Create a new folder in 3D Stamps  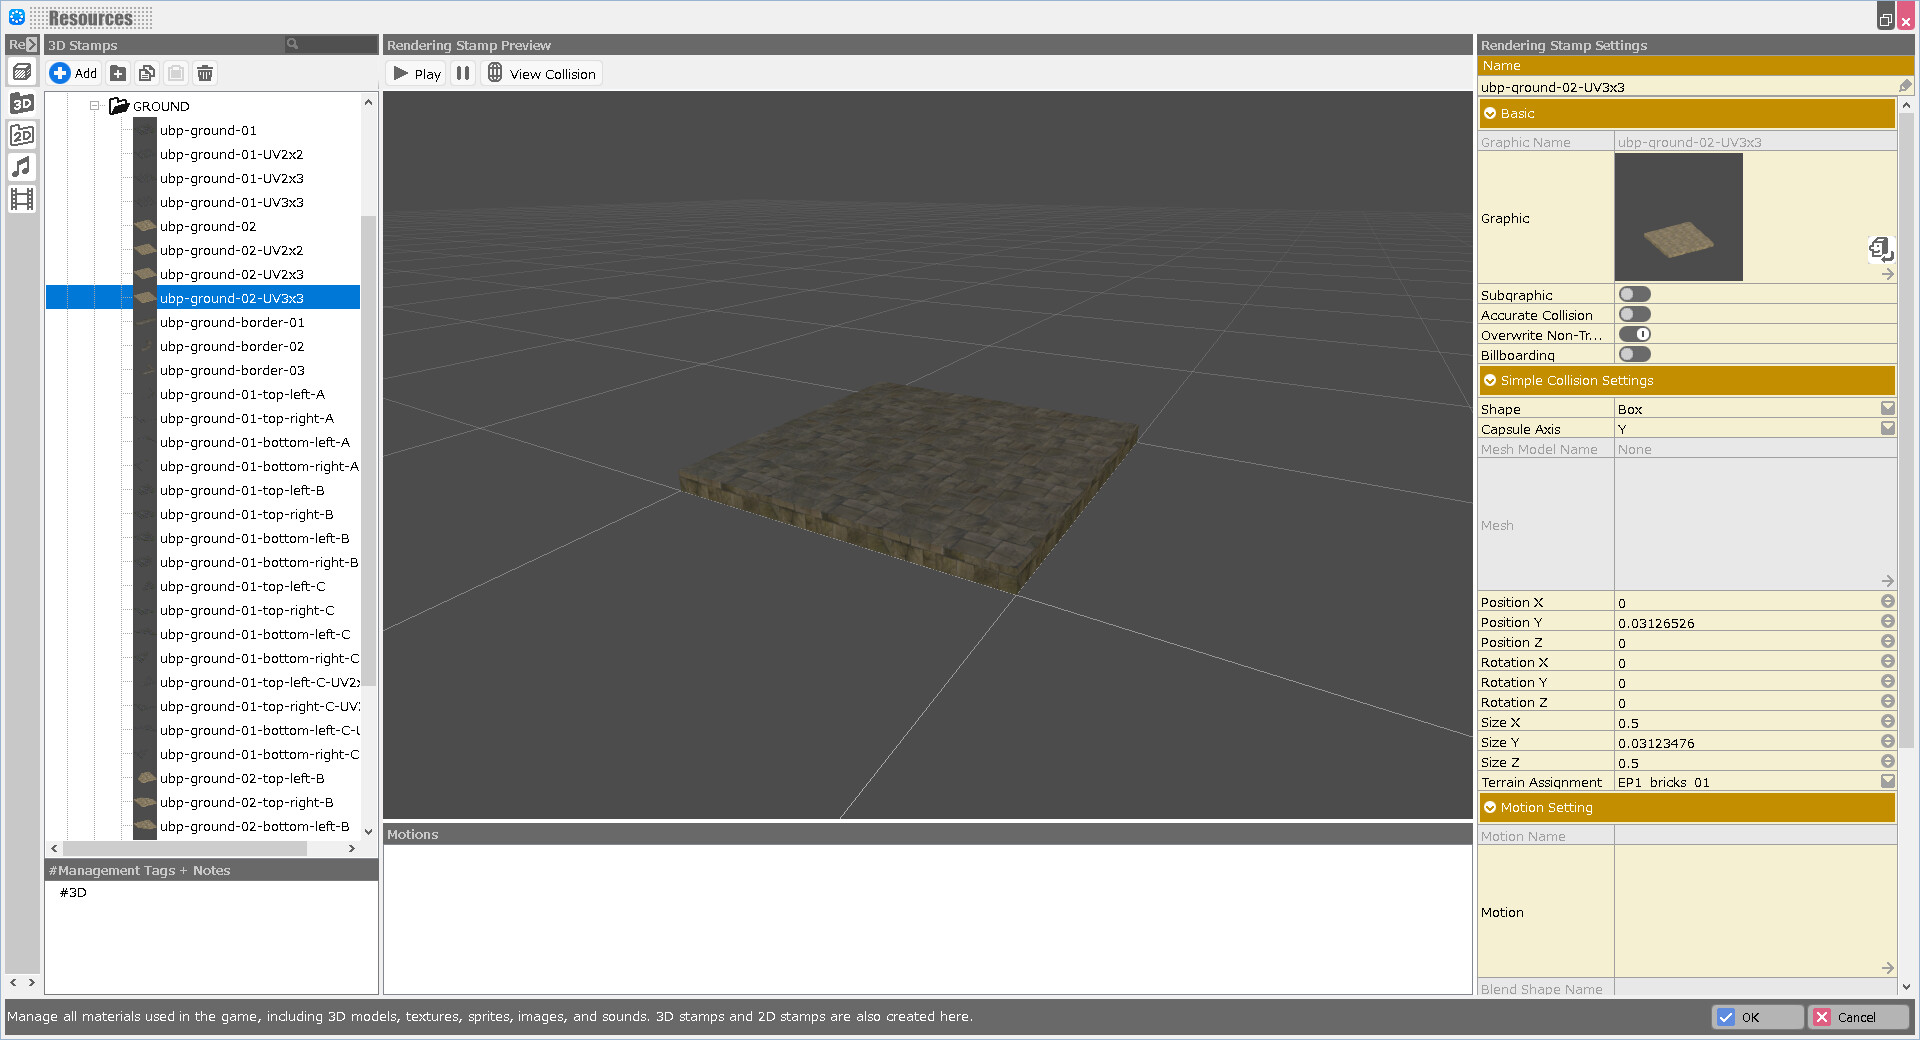coord(118,73)
